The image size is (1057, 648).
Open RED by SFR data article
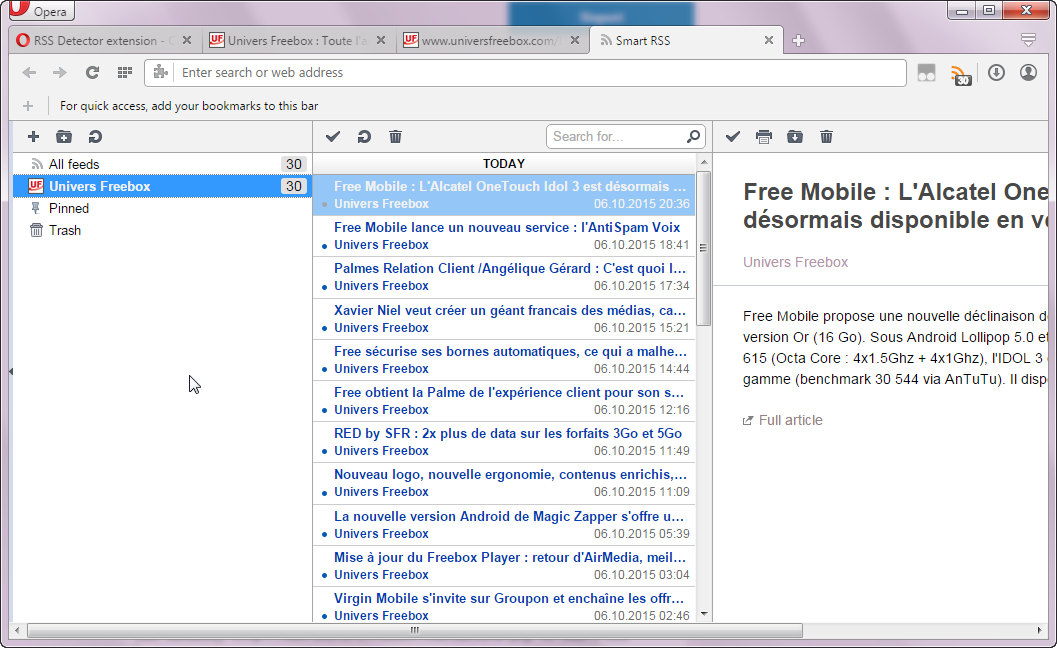[x=504, y=442]
